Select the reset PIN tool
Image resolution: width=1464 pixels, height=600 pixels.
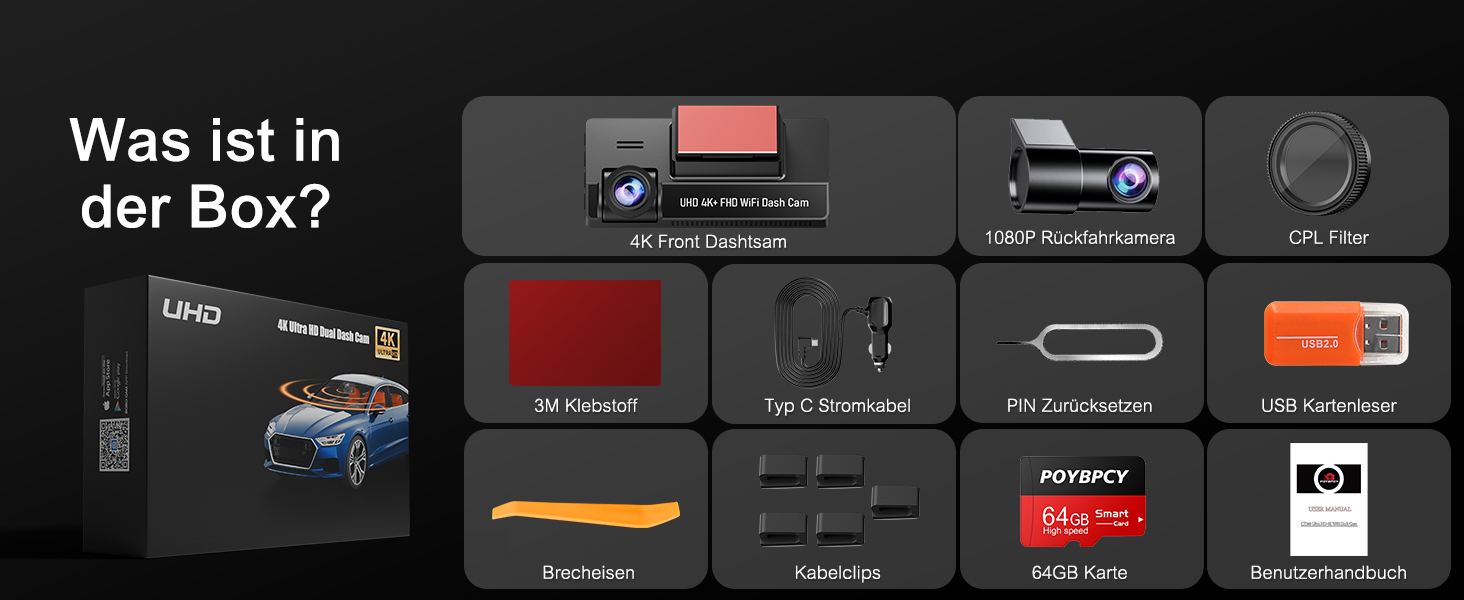coord(1080,343)
